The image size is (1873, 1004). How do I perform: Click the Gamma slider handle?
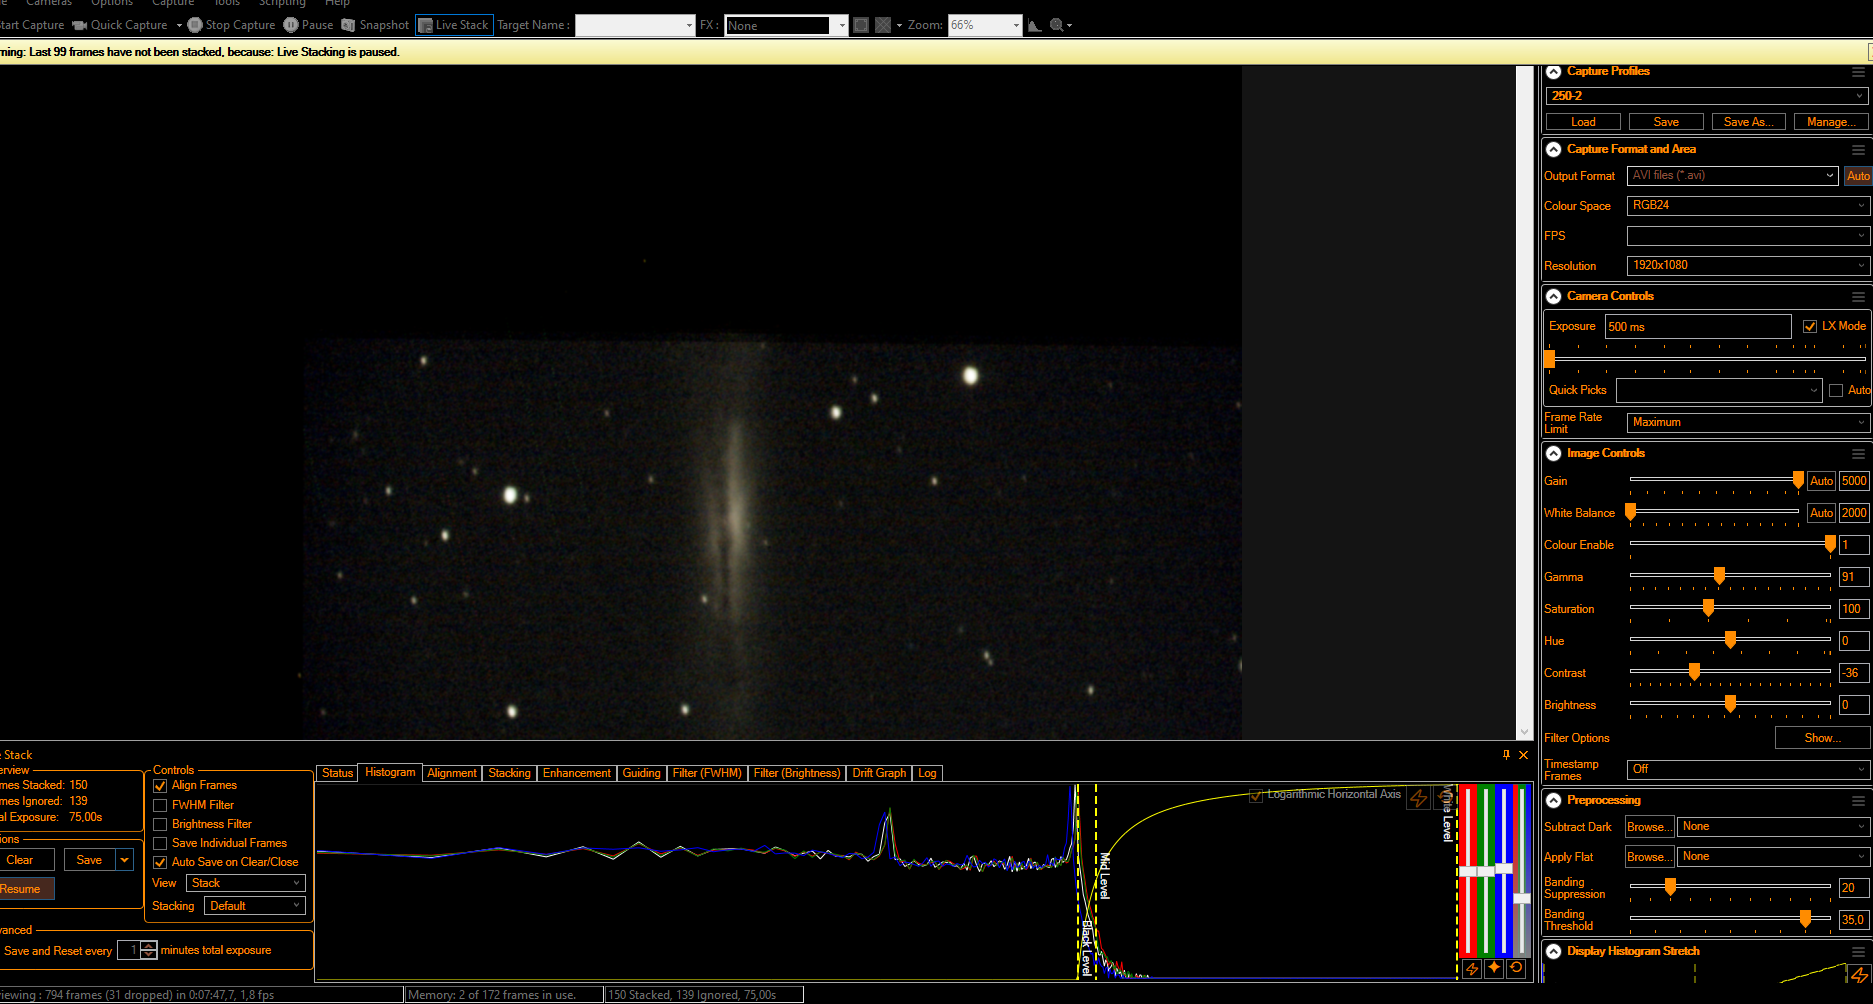click(1719, 576)
